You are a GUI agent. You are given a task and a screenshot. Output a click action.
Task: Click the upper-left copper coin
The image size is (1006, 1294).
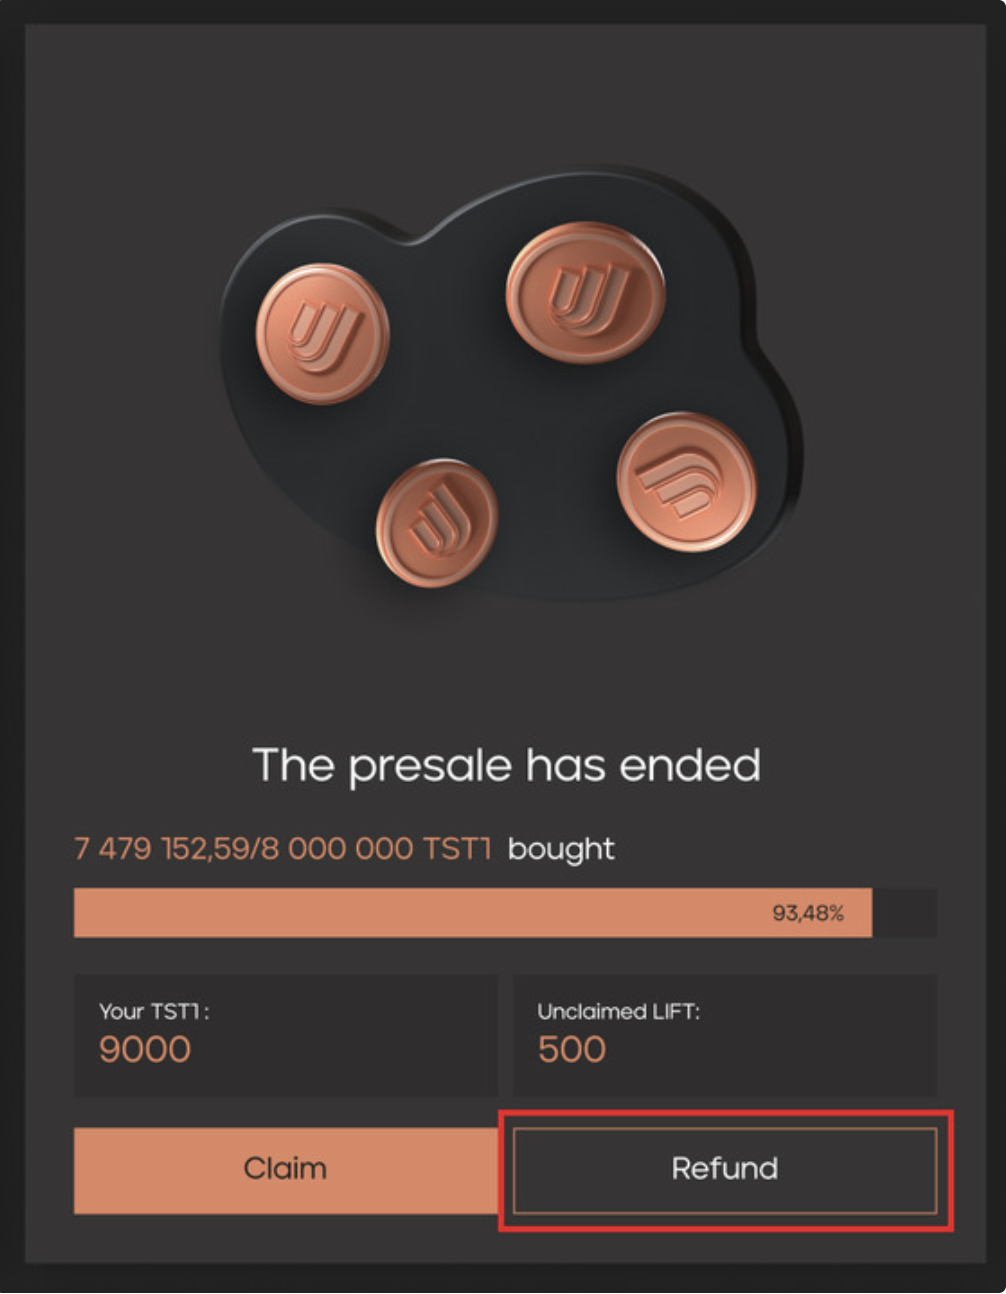pyautogui.click(x=322, y=333)
